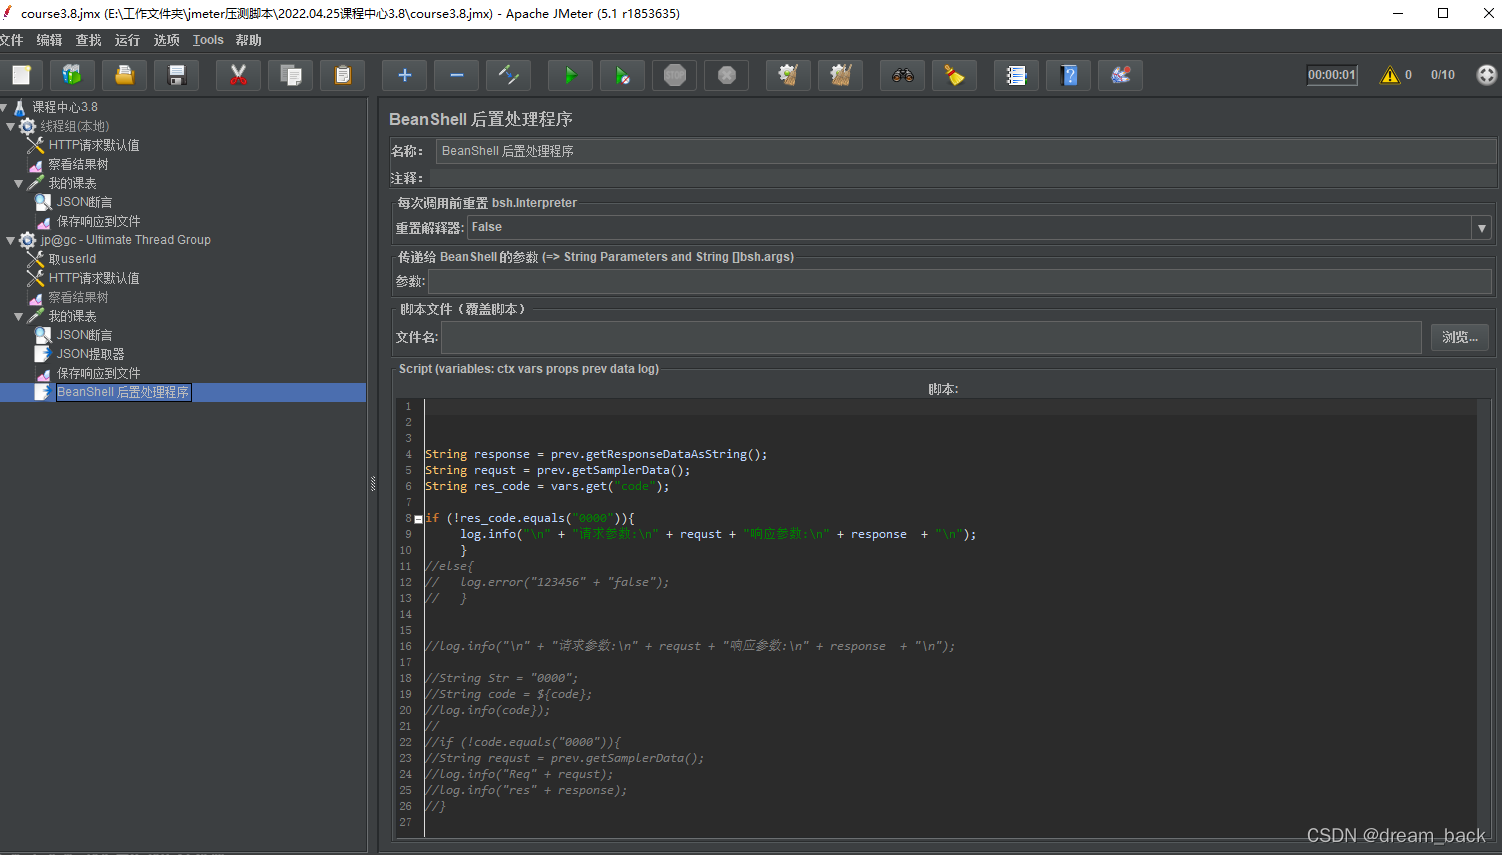Viewport: 1502px width, 855px height.
Task: Select JSON提取器 tree item
Action: [x=90, y=354]
